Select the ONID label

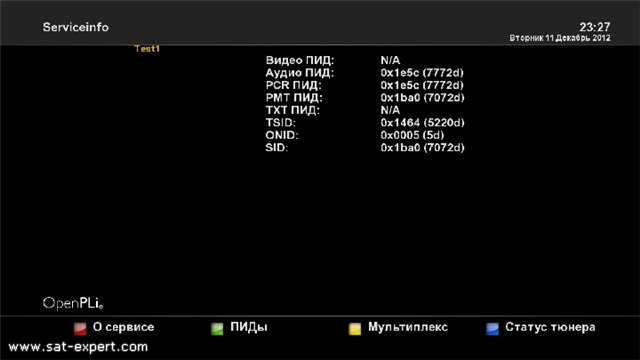282,135
